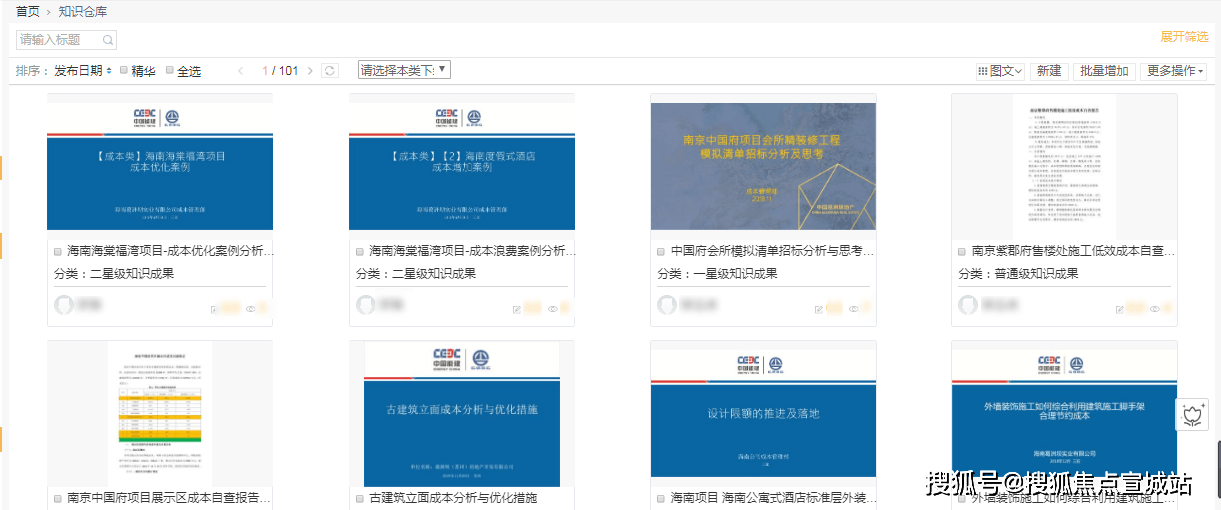Refresh the knowledge list
Image resolution: width=1221 pixels, height=510 pixels.
(330, 71)
